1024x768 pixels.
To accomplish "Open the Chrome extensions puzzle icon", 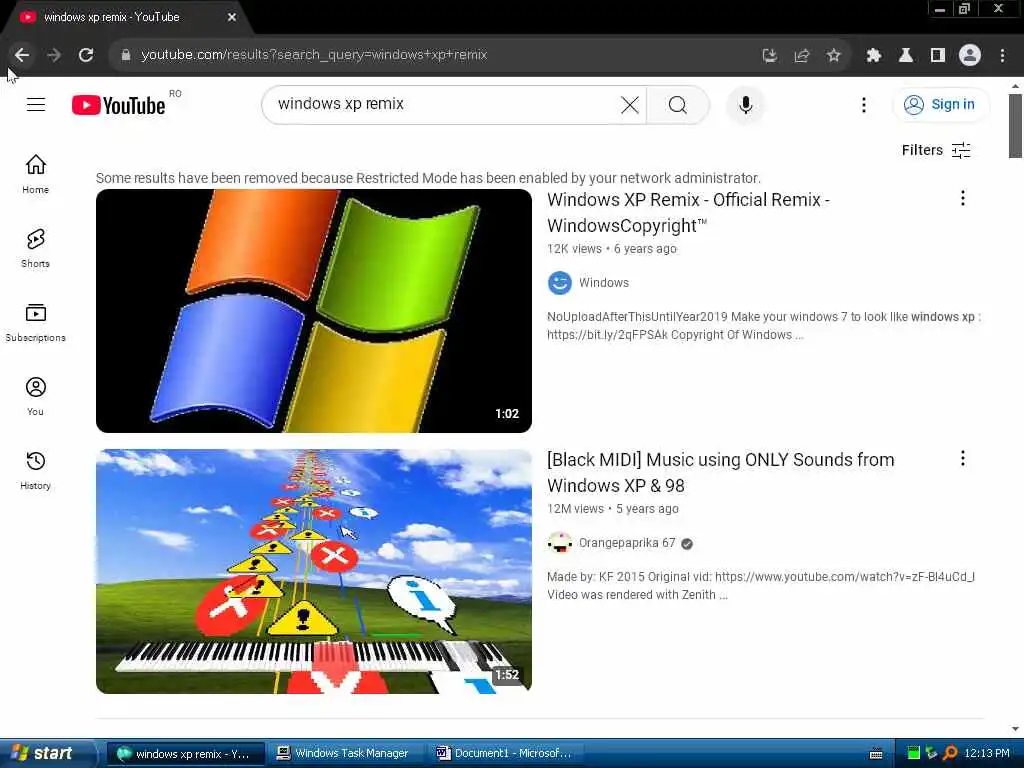I will (874, 56).
